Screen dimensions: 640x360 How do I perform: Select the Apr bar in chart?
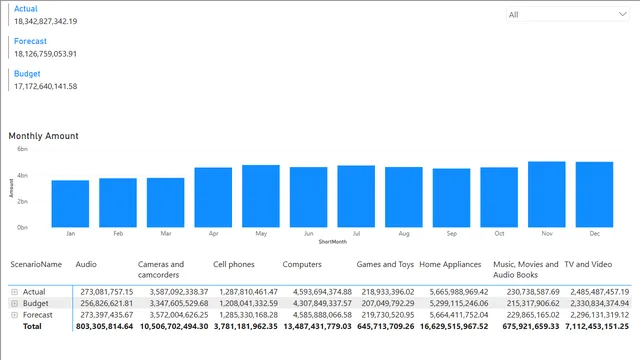[x=213, y=197]
